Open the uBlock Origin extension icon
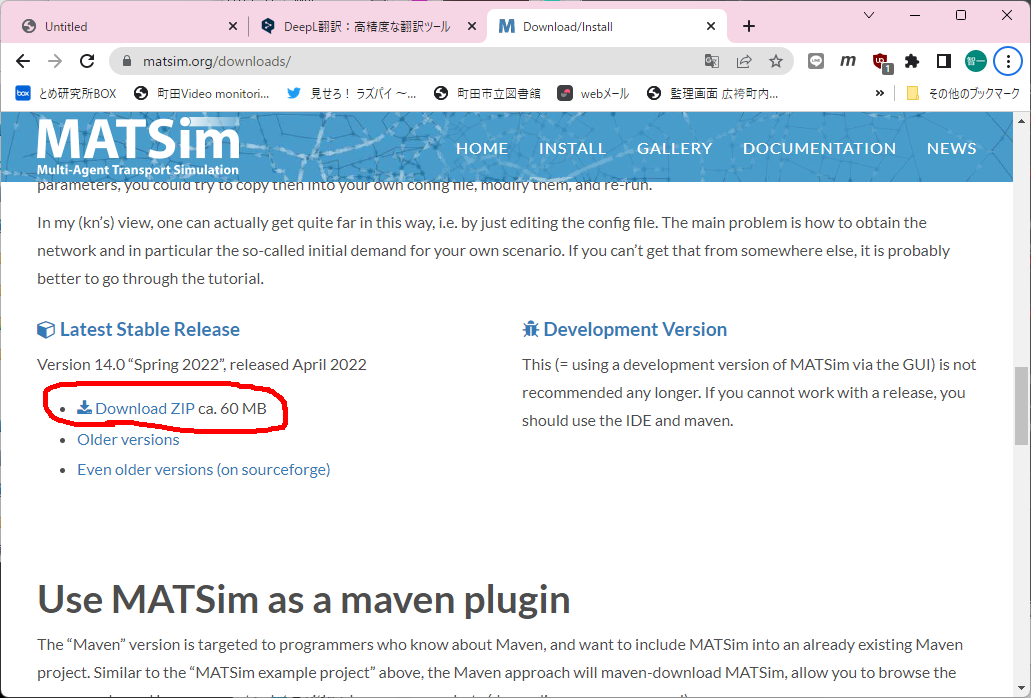The width and height of the screenshot is (1031, 698). coord(881,61)
